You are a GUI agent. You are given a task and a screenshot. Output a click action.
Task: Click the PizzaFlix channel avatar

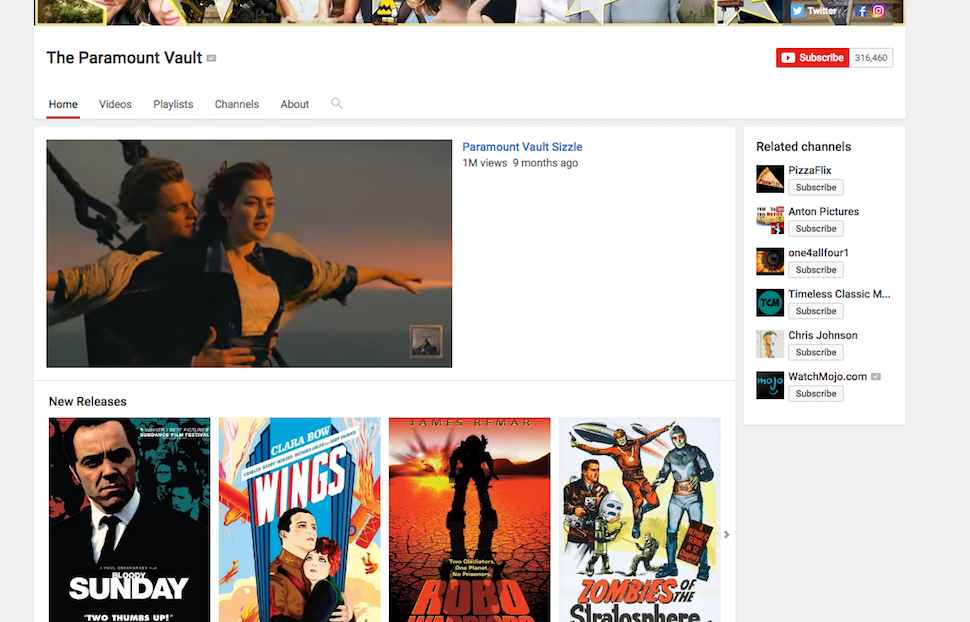tap(770, 179)
